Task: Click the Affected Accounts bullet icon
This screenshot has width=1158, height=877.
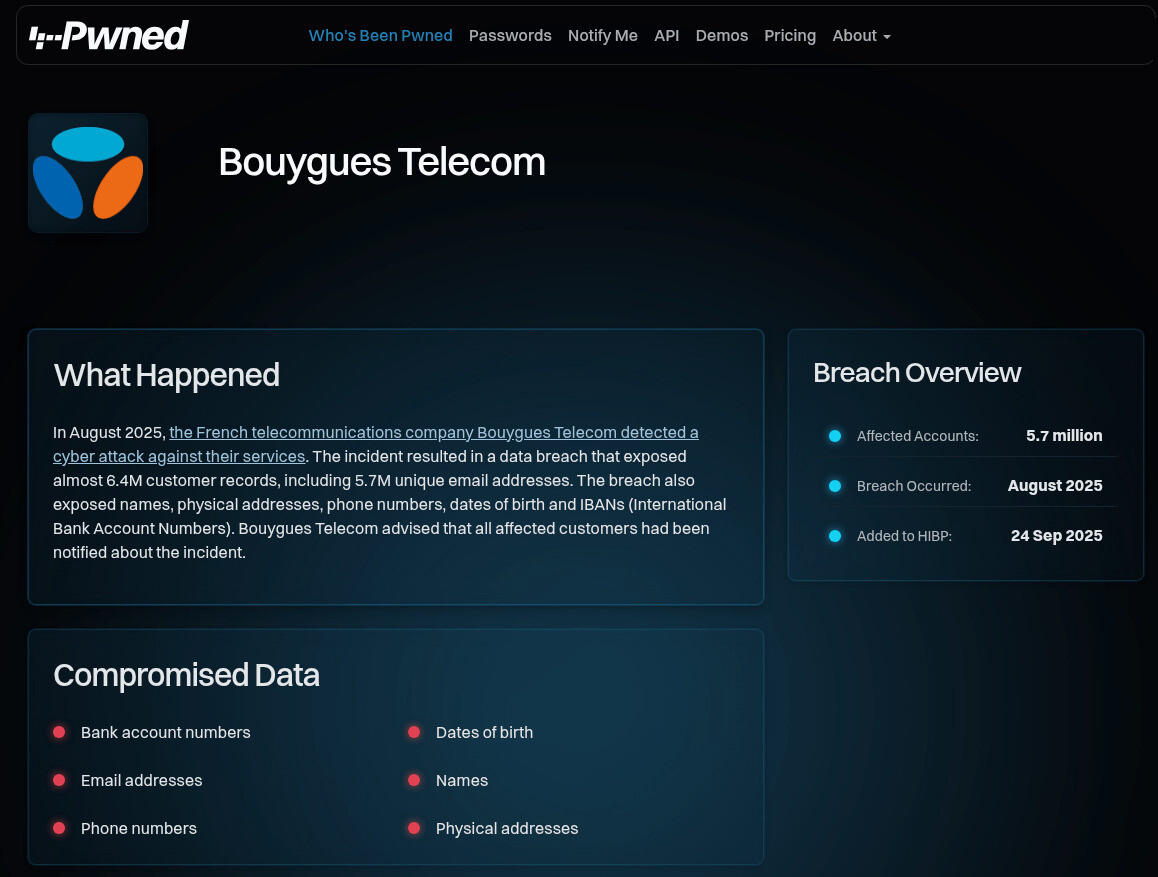Action: point(835,436)
